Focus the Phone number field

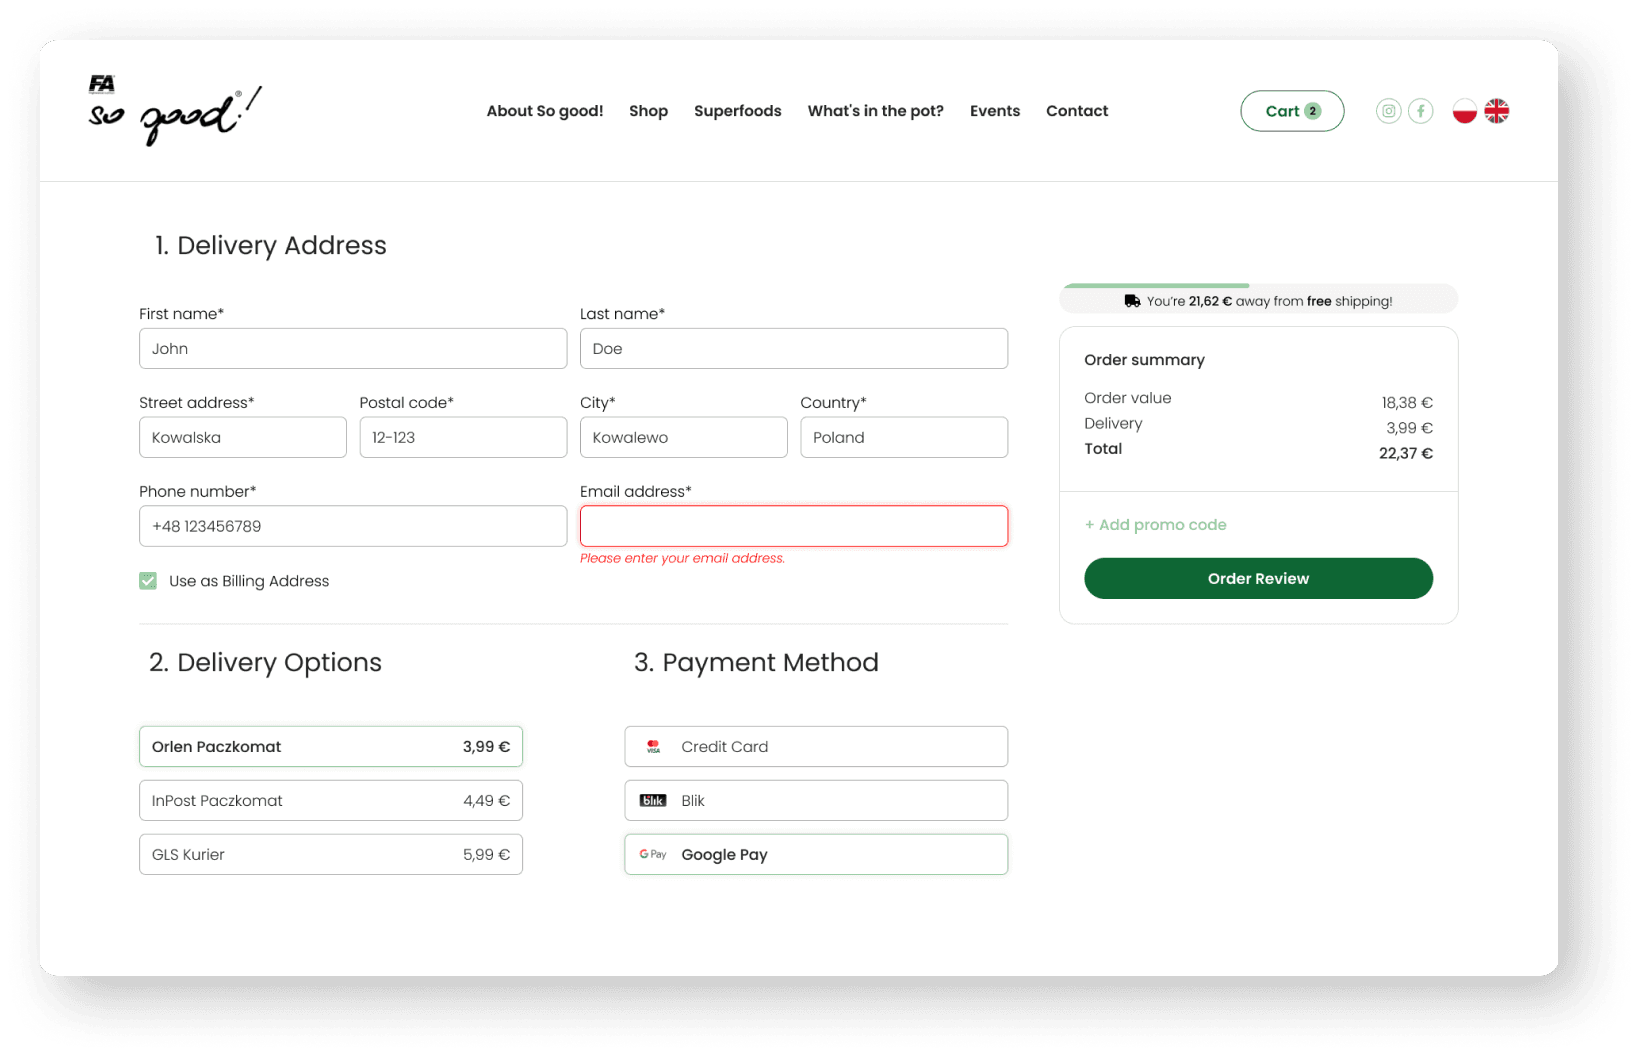tap(353, 526)
